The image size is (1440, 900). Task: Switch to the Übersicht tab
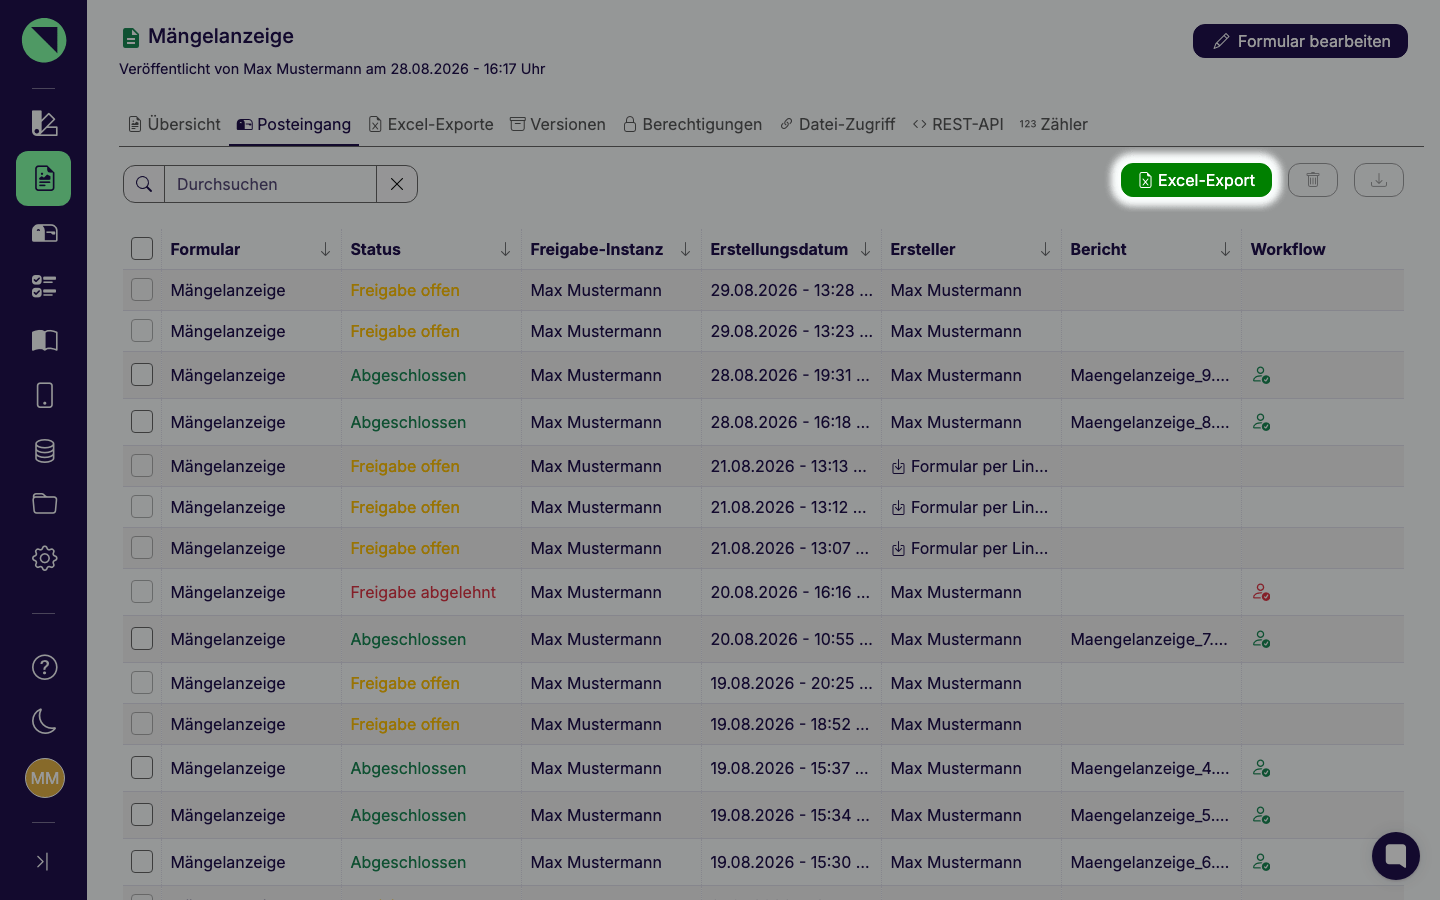[x=174, y=124]
